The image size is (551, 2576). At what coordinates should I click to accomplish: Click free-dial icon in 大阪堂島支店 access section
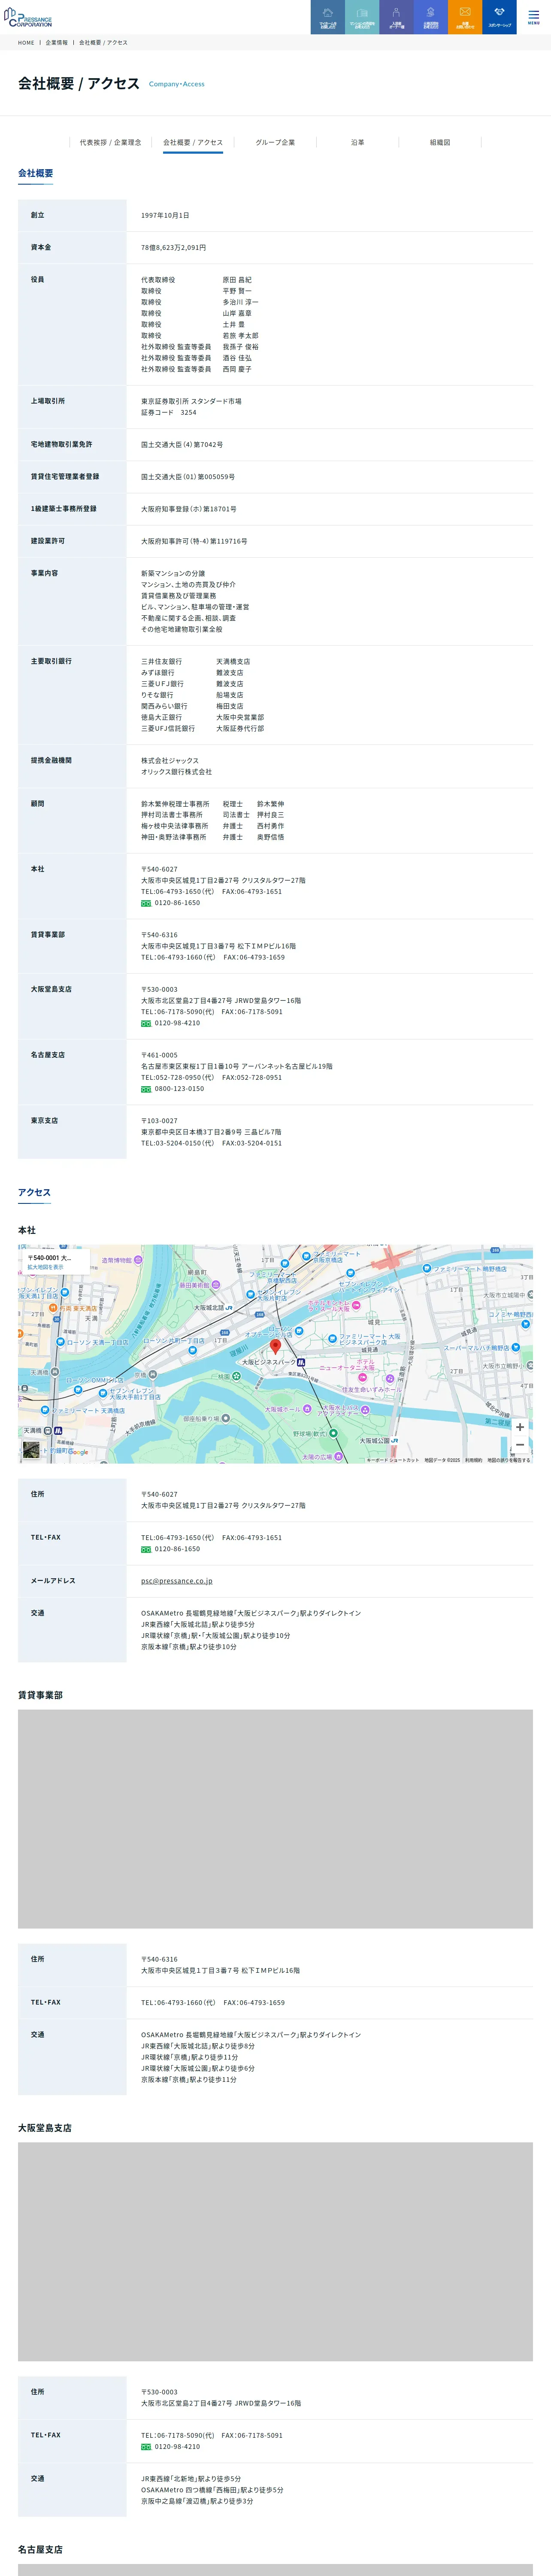[146, 2447]
